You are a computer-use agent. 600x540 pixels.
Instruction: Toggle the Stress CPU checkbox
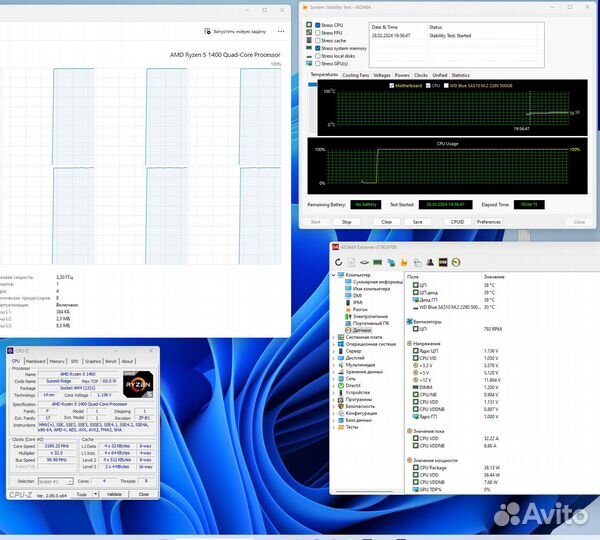pos(318,25)
